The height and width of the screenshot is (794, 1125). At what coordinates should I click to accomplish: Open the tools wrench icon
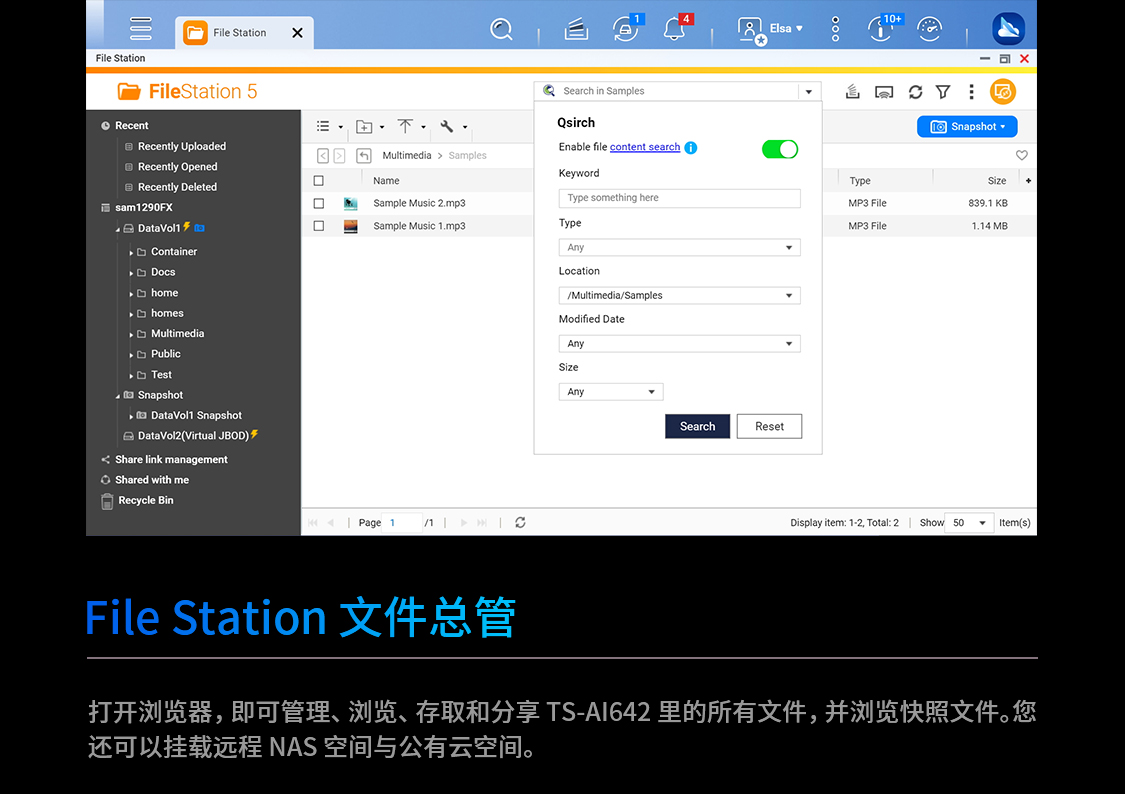447,127
